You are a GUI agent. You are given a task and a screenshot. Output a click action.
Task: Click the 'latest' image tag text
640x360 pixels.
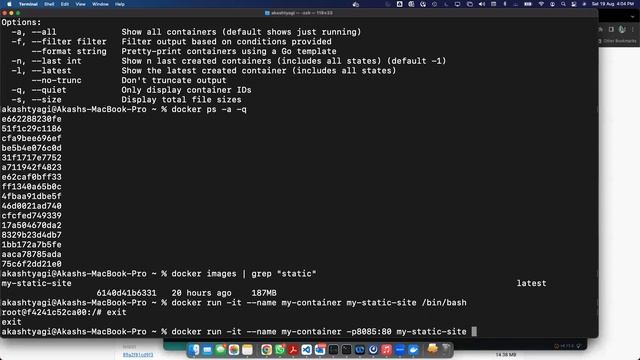tap(531, 283)
